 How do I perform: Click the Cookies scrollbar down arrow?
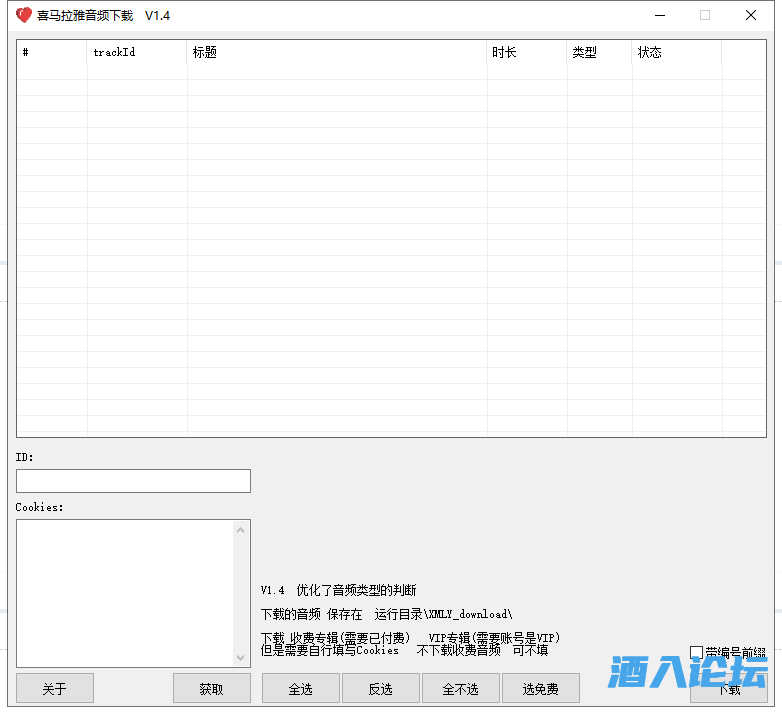pyautogui.click(x=240, y=657)
